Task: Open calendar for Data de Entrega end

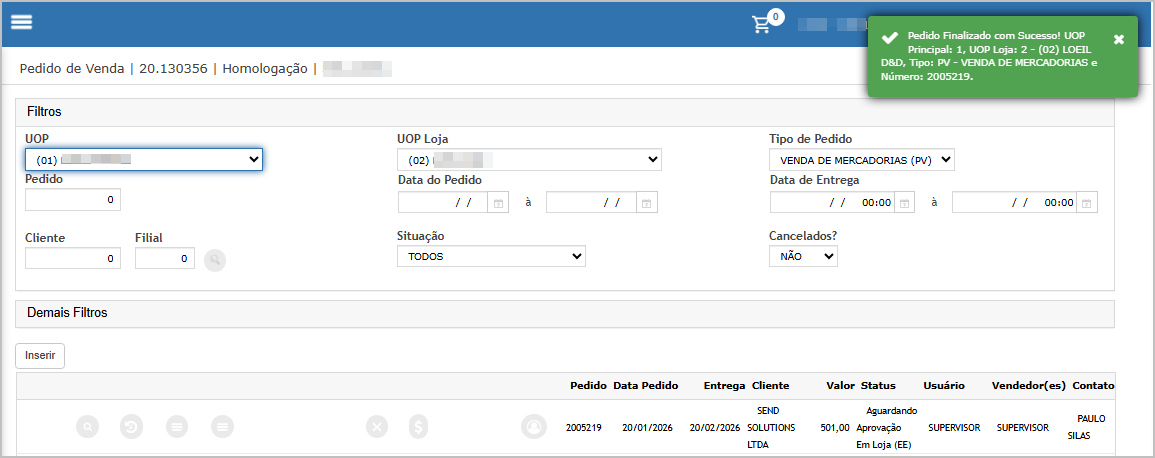Action: pyautogui.click(x=1086, y=203)
